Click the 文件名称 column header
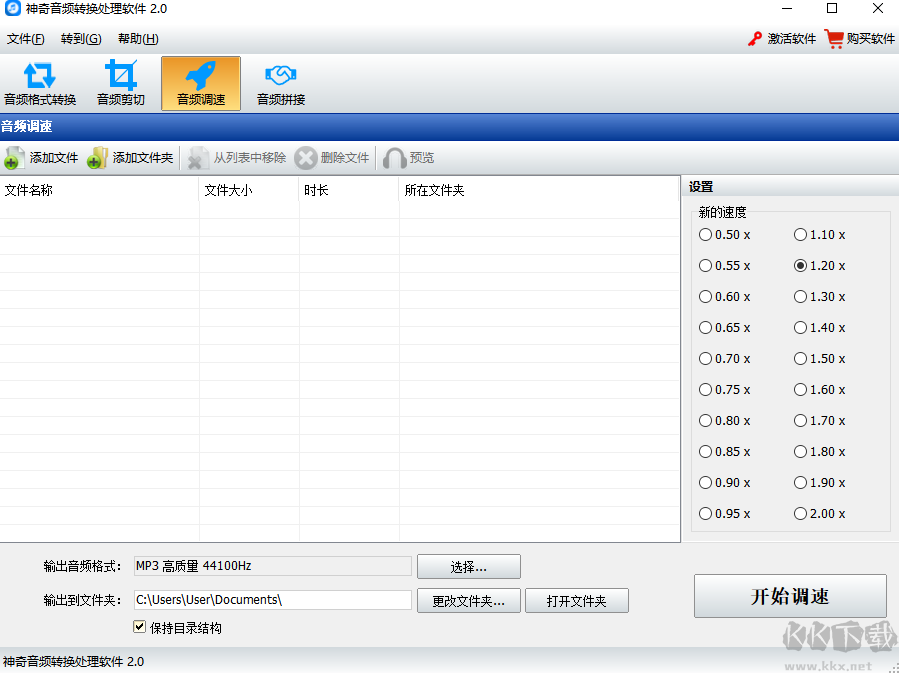This screenshot has width=899, height=673. (x=99, y=190)
